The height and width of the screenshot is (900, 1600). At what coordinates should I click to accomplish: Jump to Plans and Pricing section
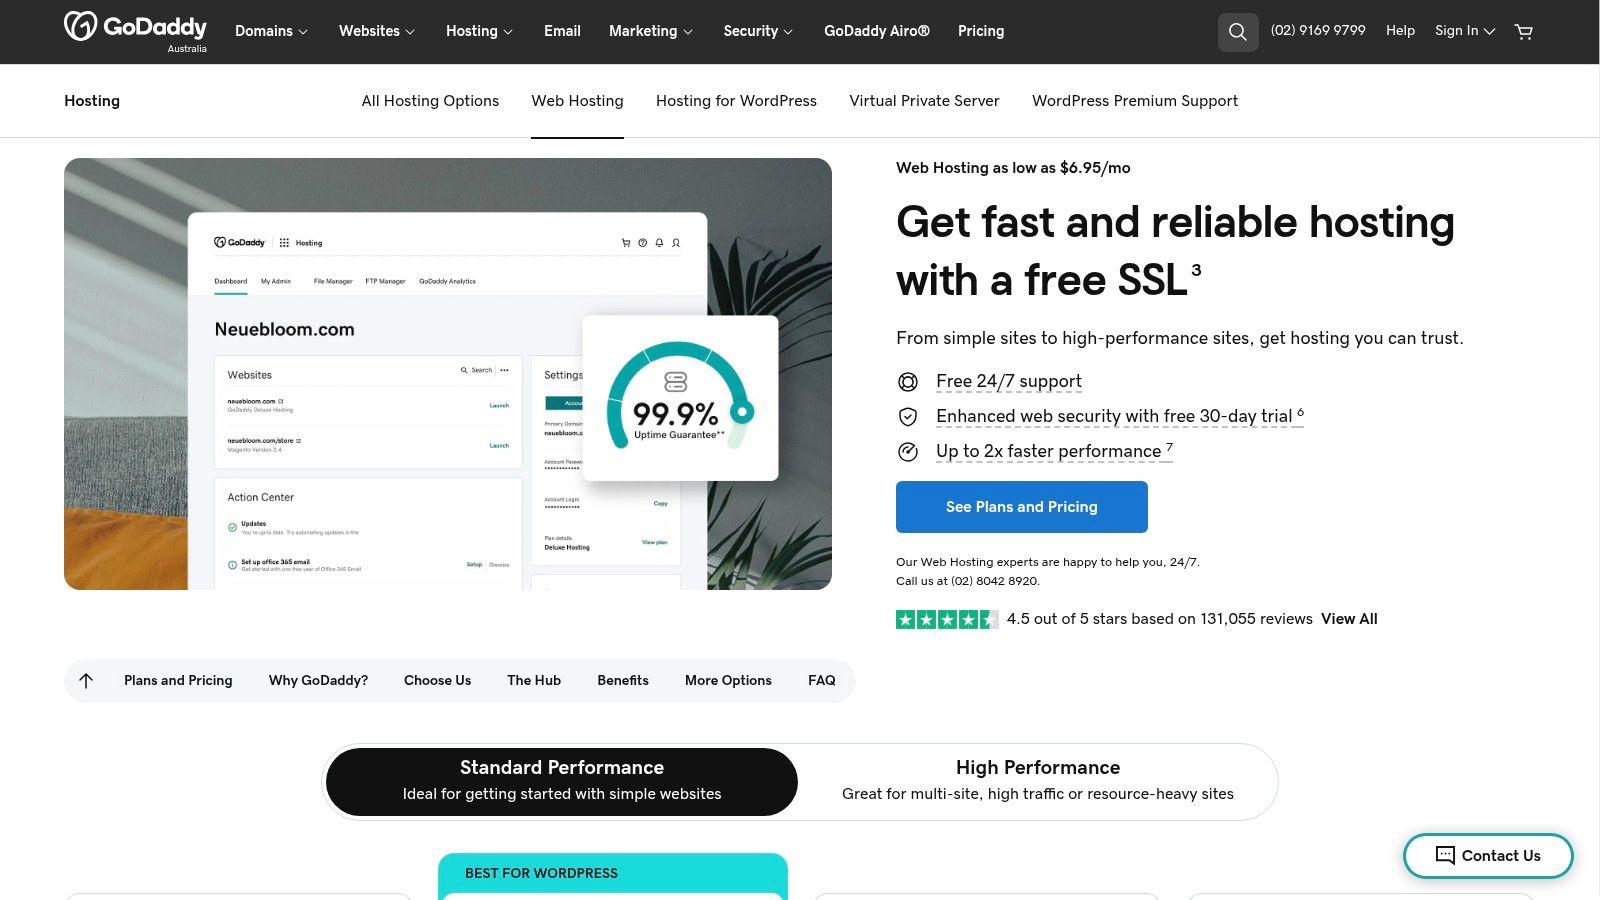tap(178, 681)
